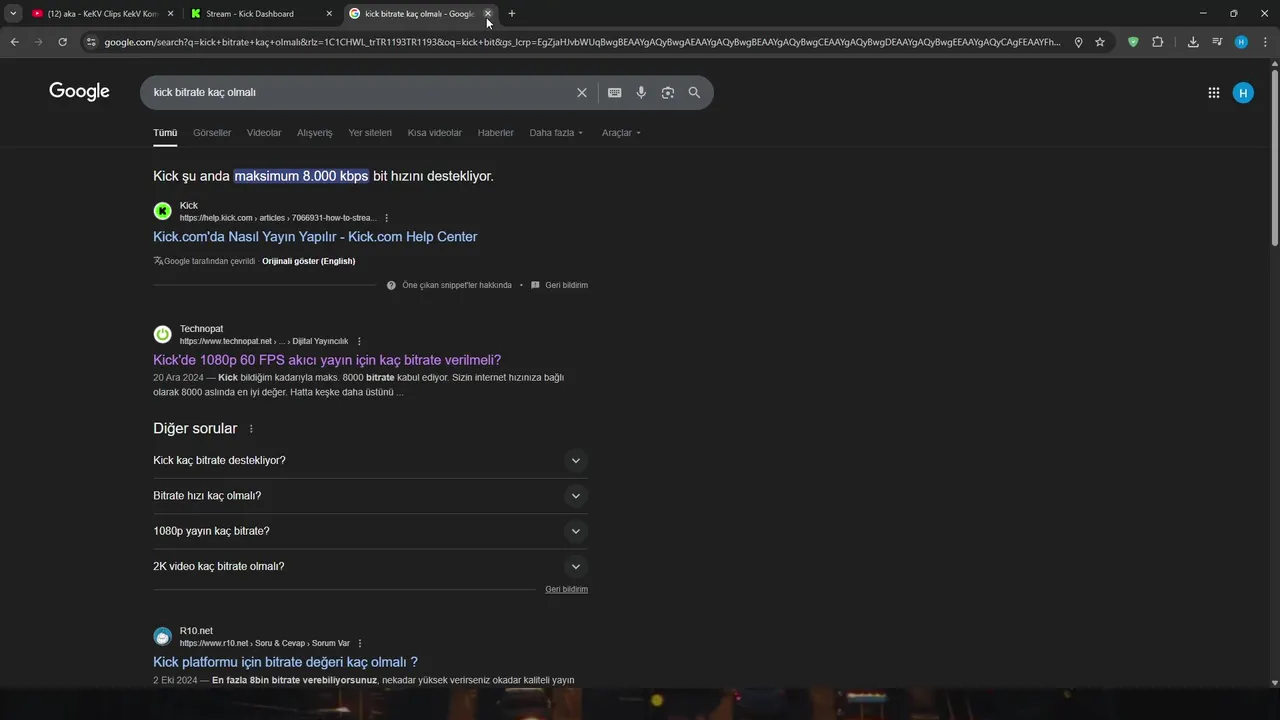Viewport: 1280px width, 720px height.
Task: Expand '2K video kaç bitrate olmalı?' question
Action: 370,566
